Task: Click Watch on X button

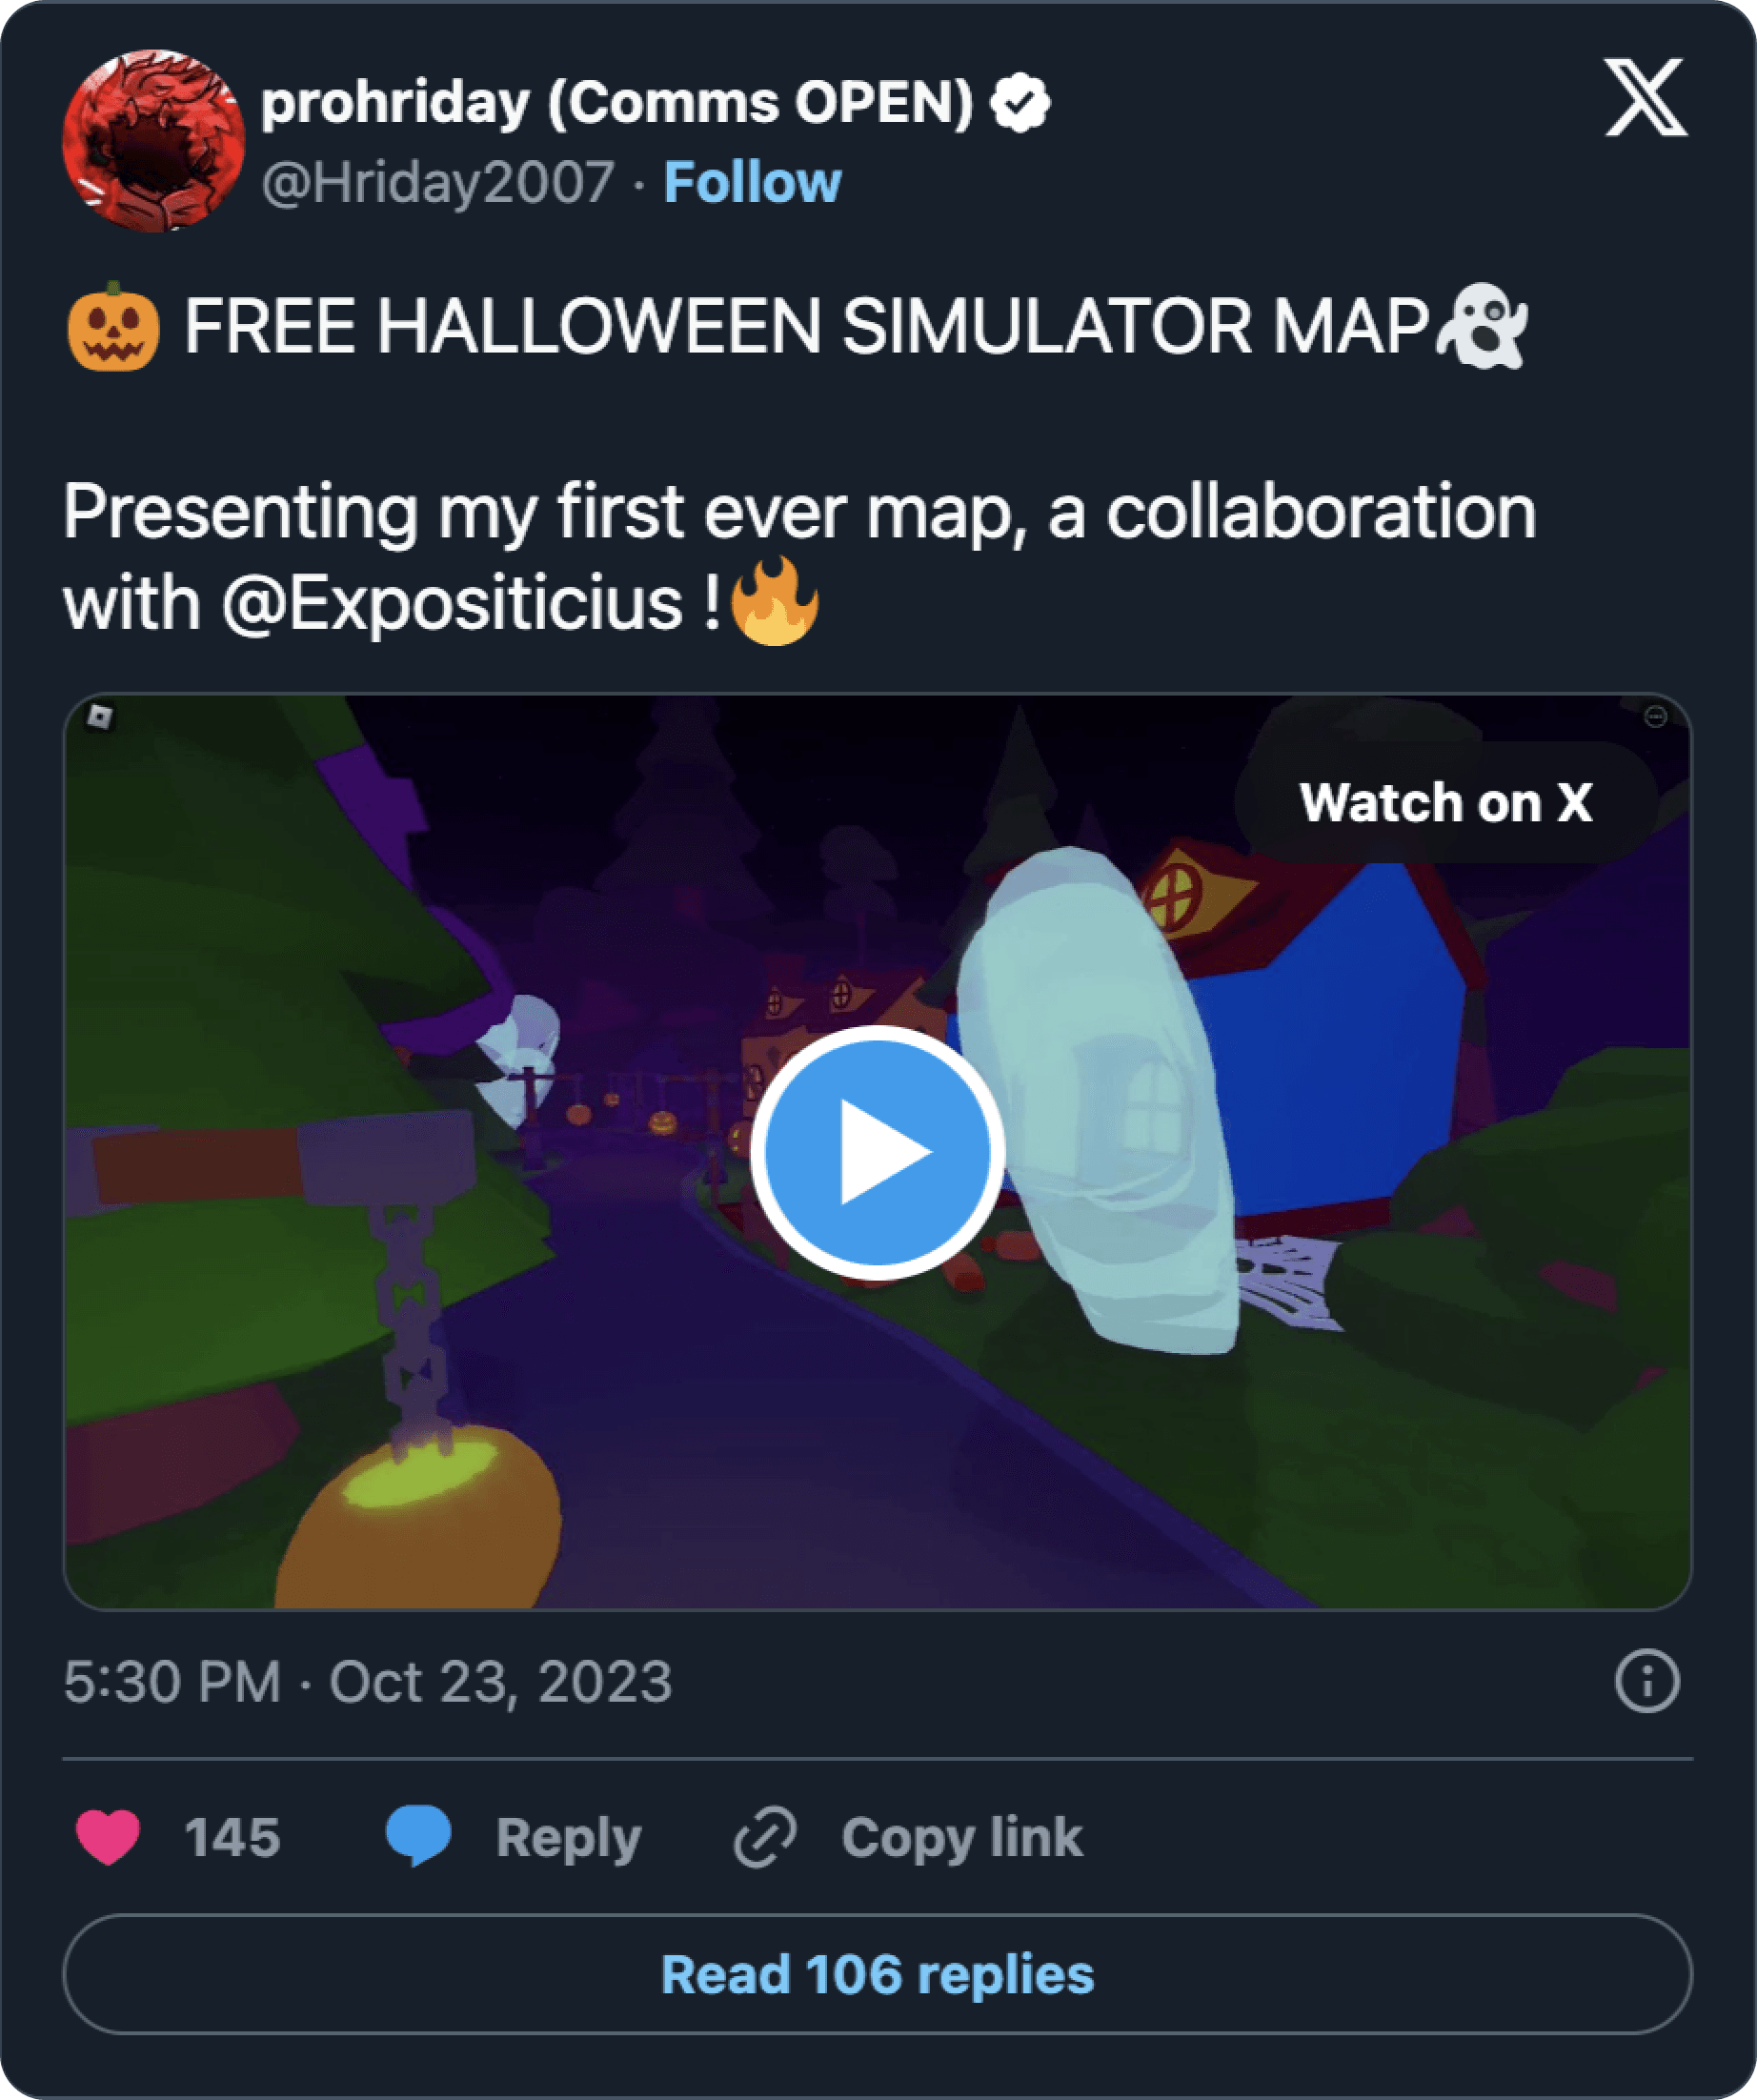Action: [1445, 802]
